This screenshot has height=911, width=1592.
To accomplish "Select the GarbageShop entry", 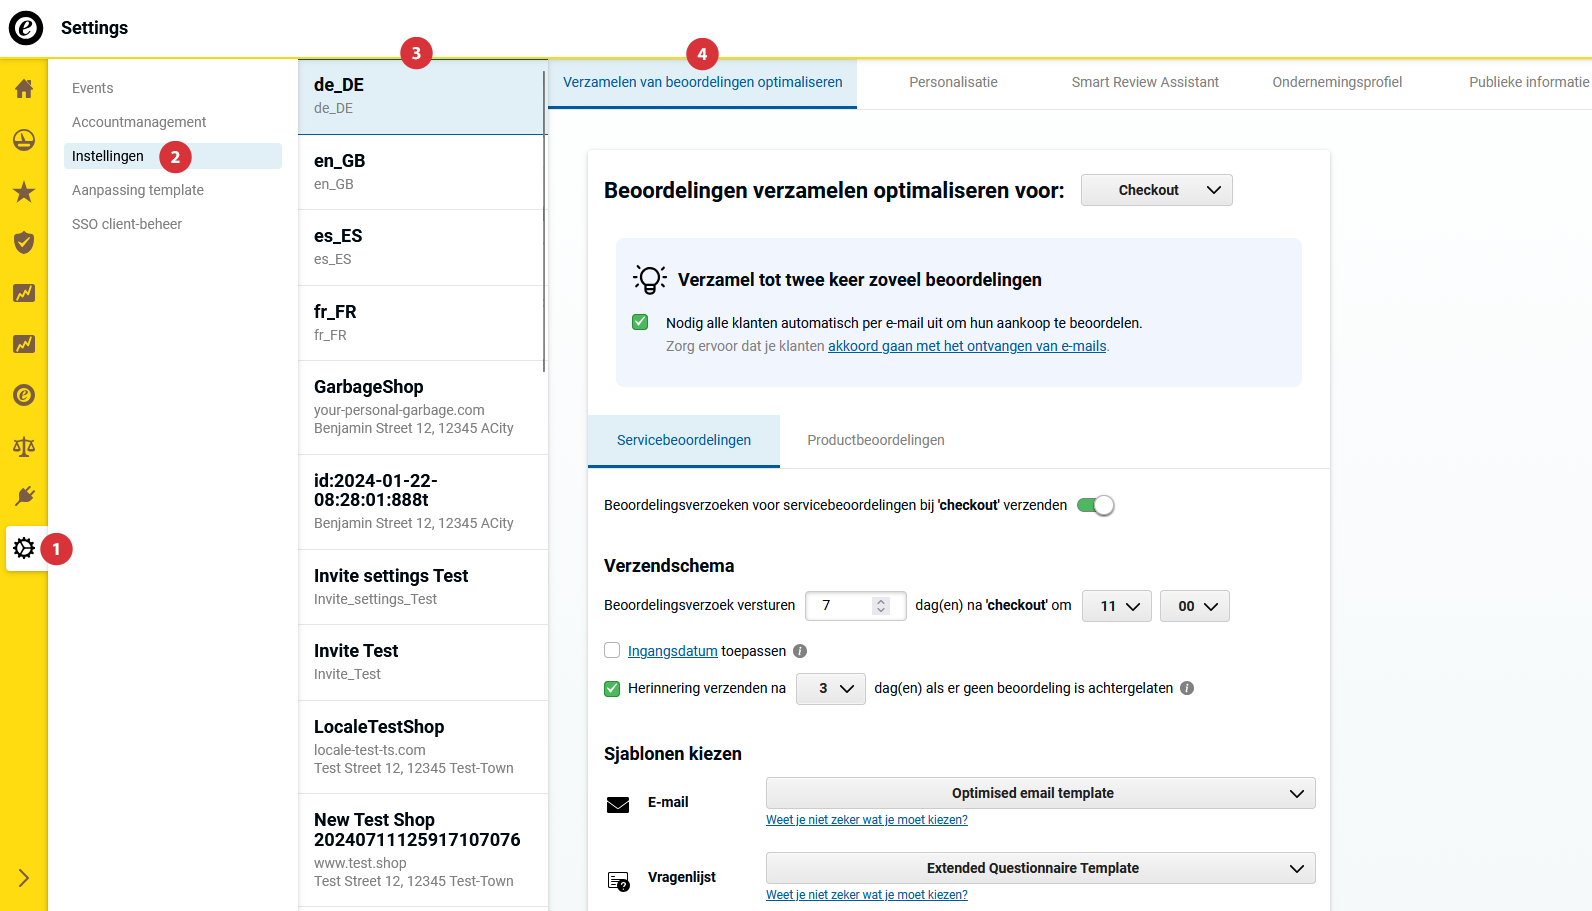I will coord(421,408).
